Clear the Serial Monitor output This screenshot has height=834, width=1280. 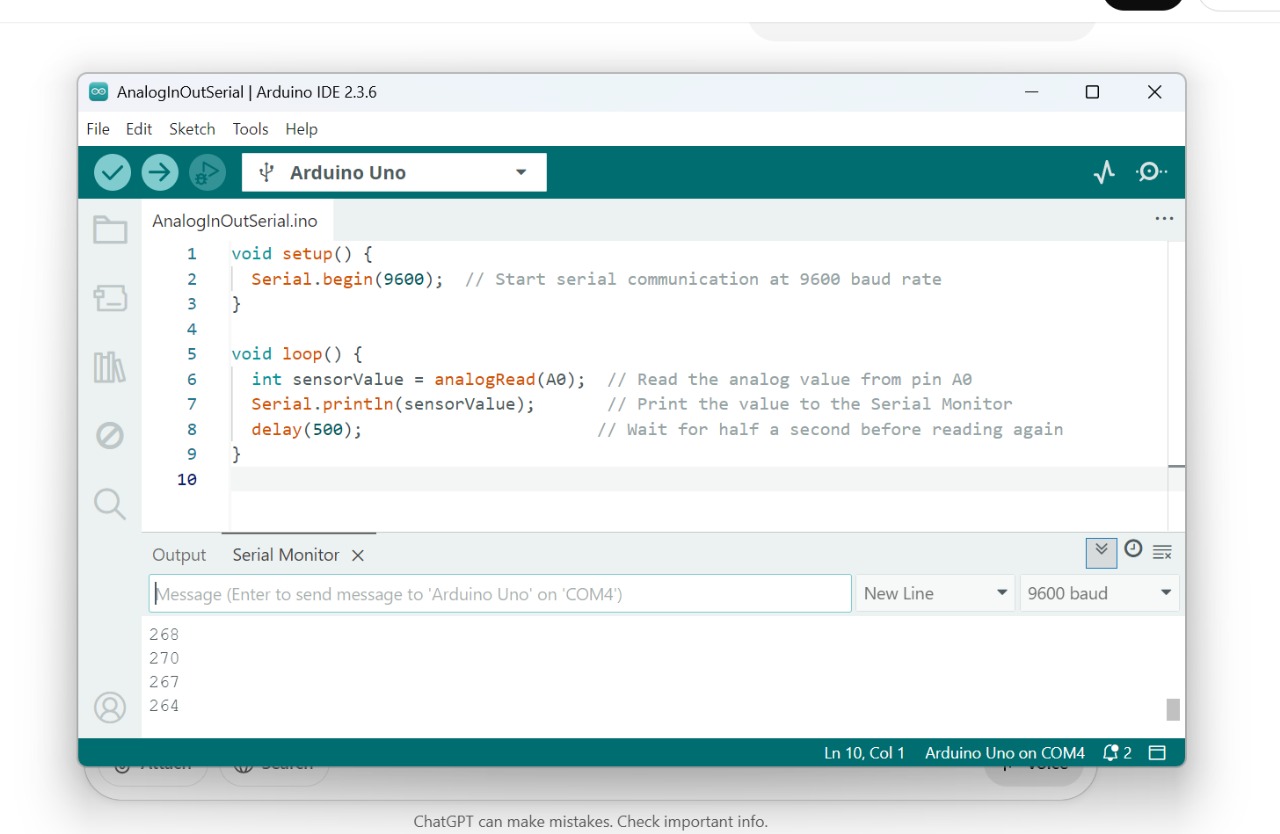coord(1162,552)
